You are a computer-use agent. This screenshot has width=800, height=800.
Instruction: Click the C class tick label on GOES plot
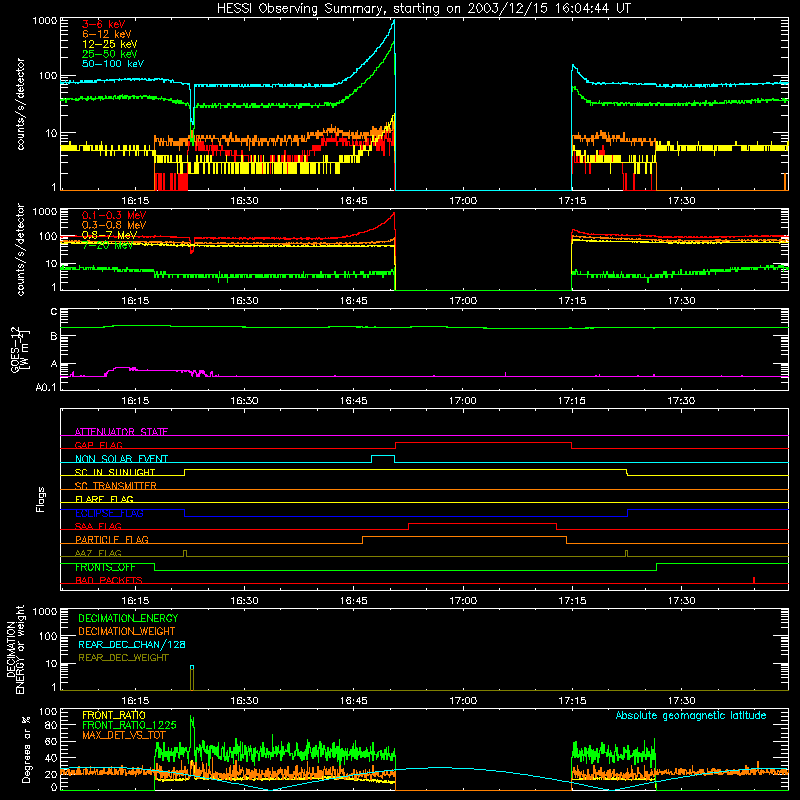[x=54, y=312]
